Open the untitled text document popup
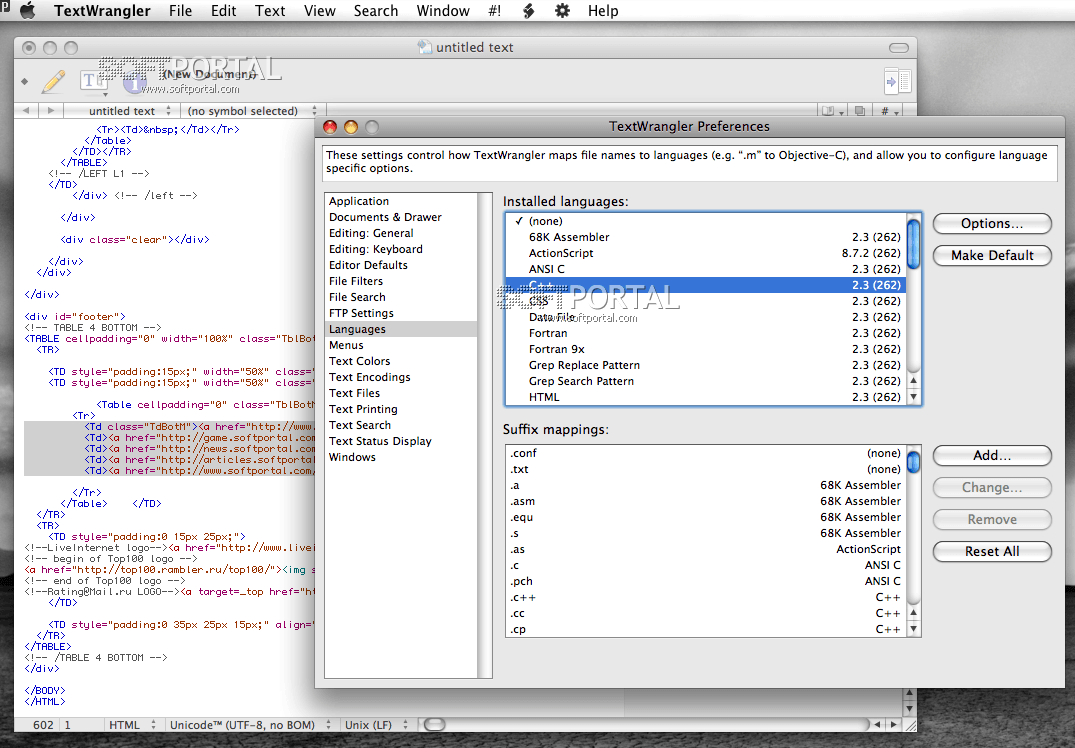 122,111
